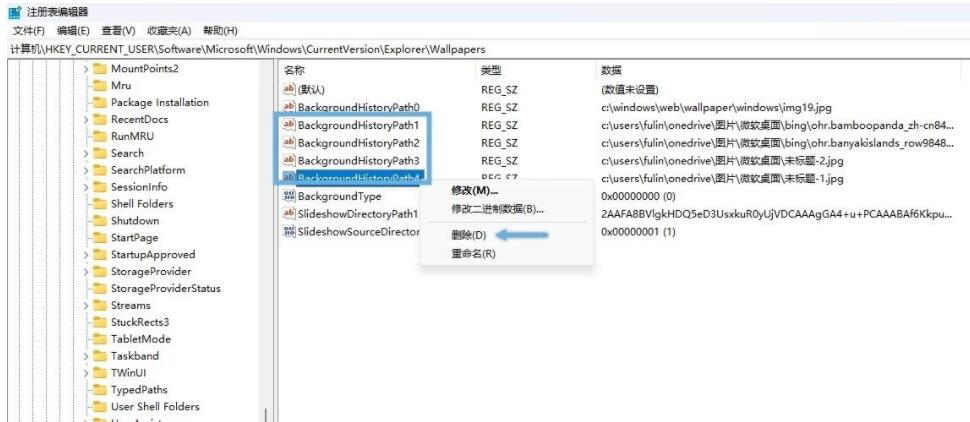This screenshot has width=970, height=422.
Task: Click the Package Installation folder icon
Action: [x=100, y=103]
